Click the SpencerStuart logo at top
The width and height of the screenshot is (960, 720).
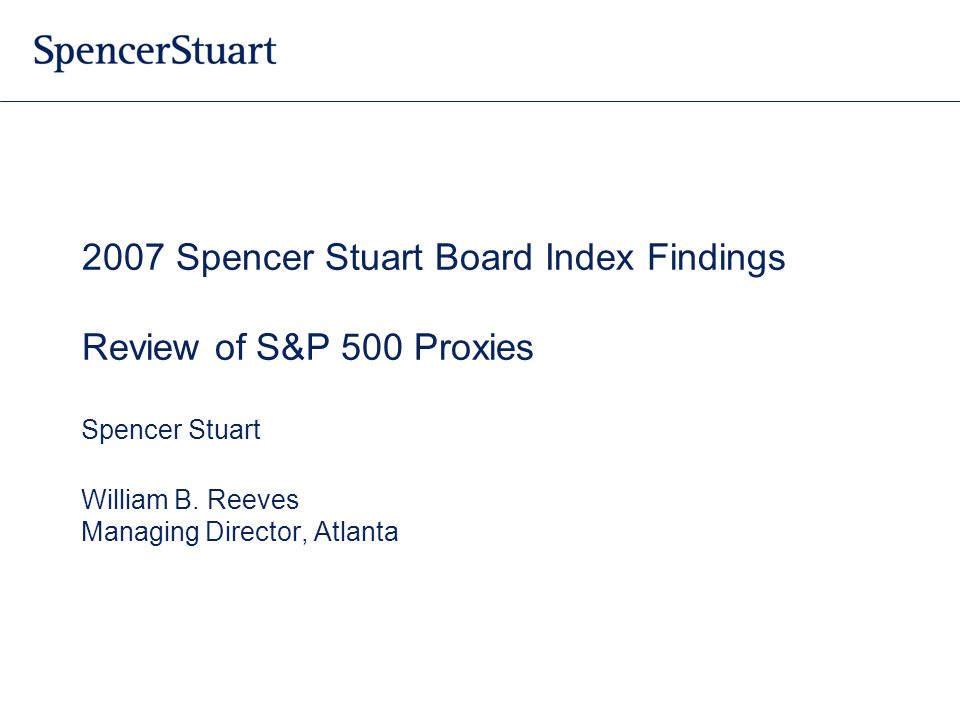click(155, 51)
